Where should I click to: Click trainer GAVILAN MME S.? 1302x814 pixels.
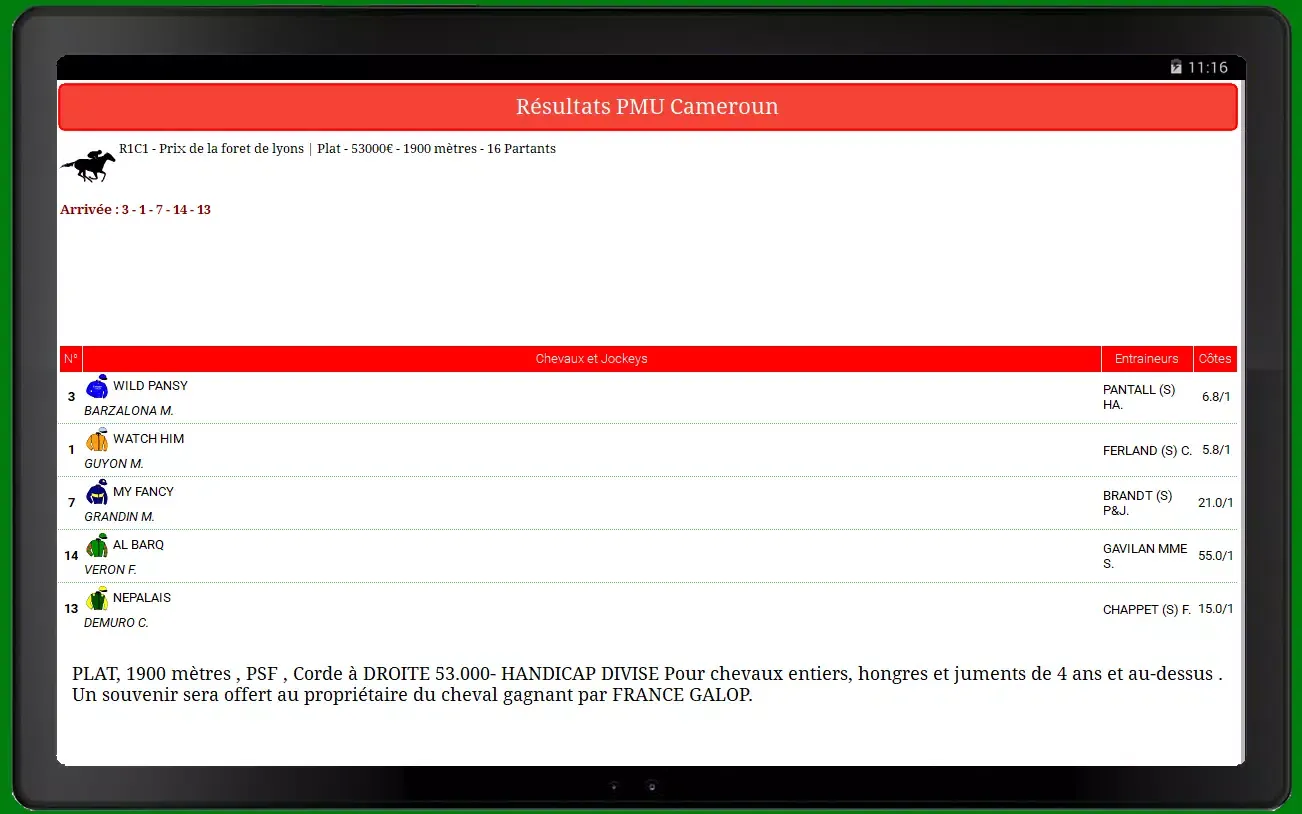tap(1145, 556)
